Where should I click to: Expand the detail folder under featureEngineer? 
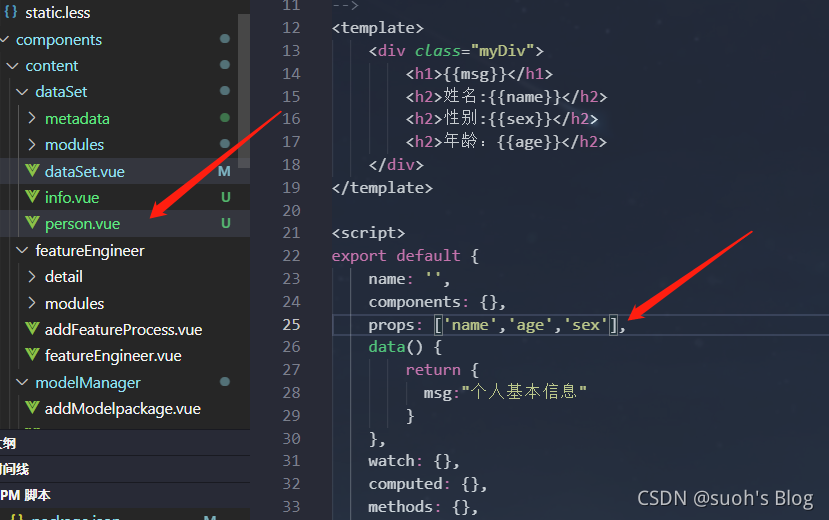tap(32, 276)
